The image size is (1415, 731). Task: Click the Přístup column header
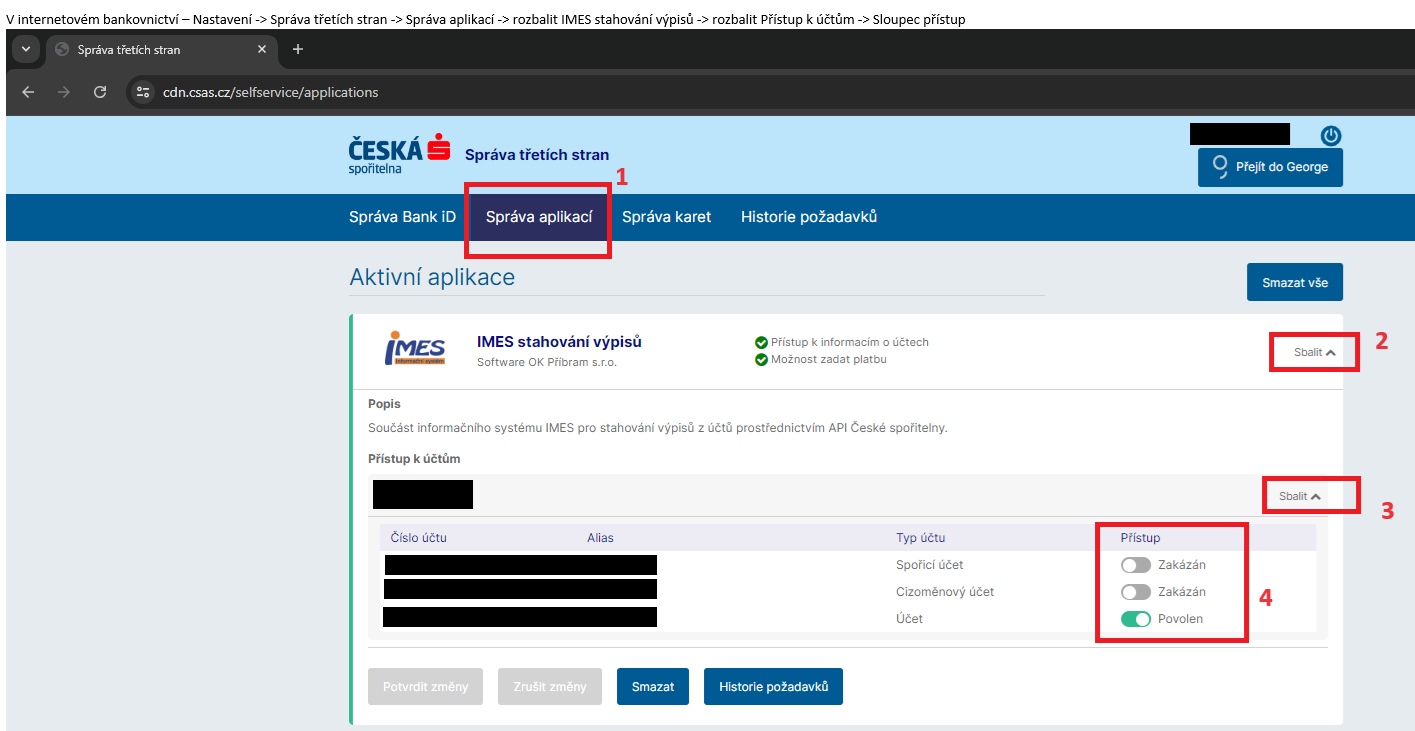pos(1140,538)
